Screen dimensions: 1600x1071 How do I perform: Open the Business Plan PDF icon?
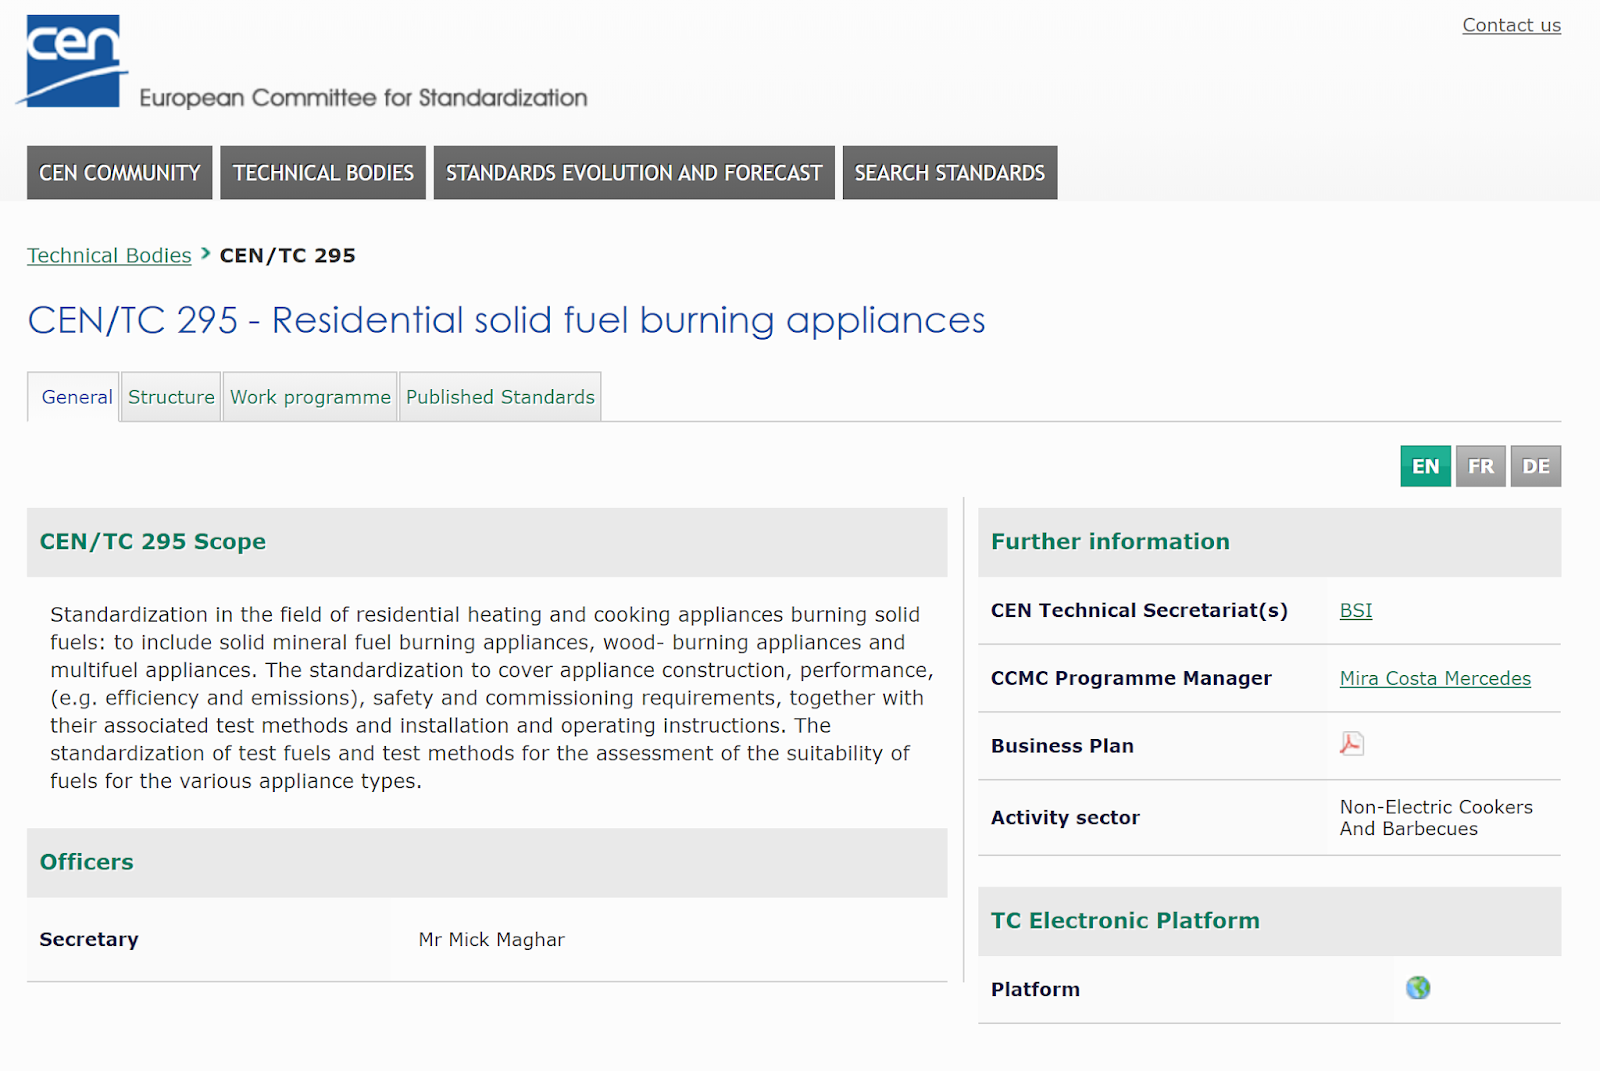pos(1351,744)
